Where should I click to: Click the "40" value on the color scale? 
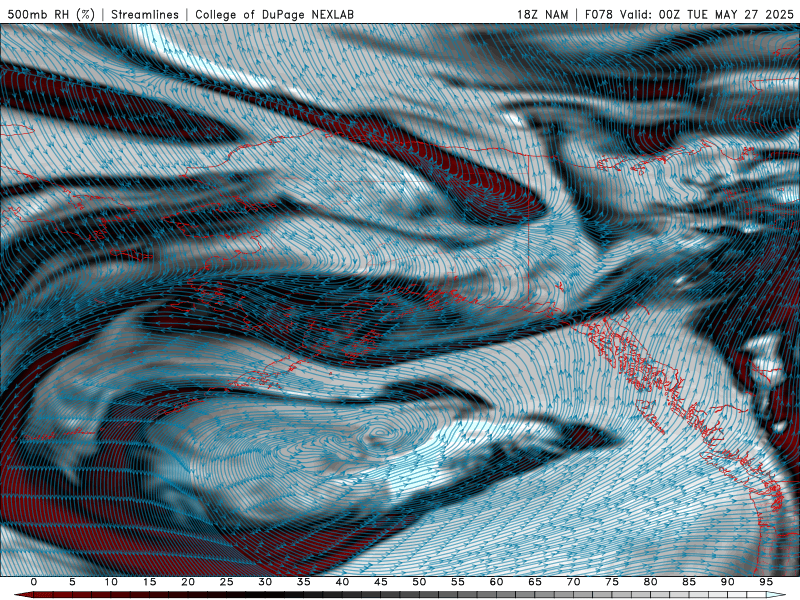(342, 582)
